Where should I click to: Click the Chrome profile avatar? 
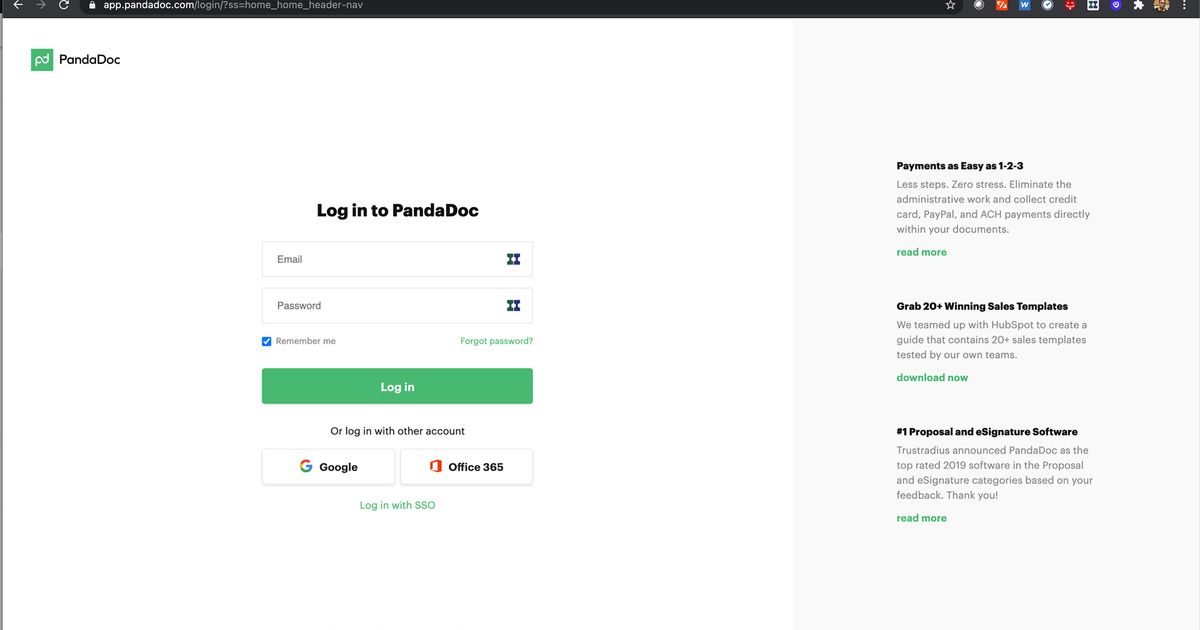pos(1161,5)
